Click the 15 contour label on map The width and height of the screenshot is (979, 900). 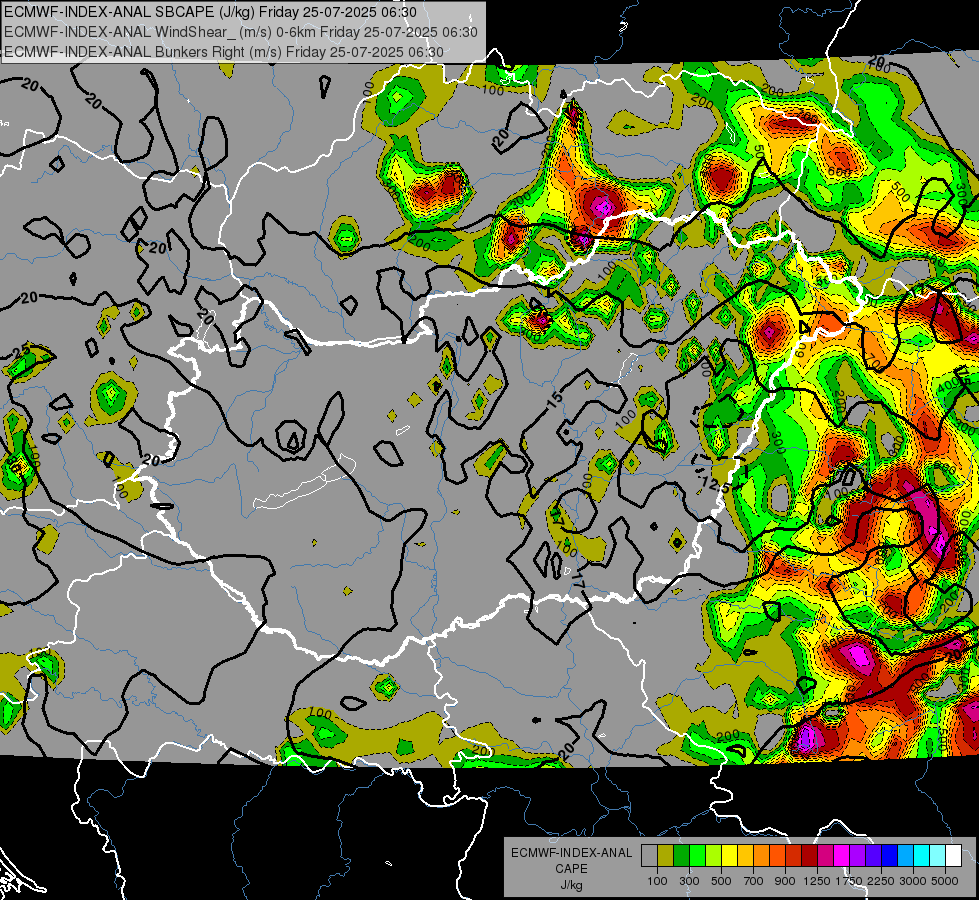pyautogui.click(x=554, y=398)
